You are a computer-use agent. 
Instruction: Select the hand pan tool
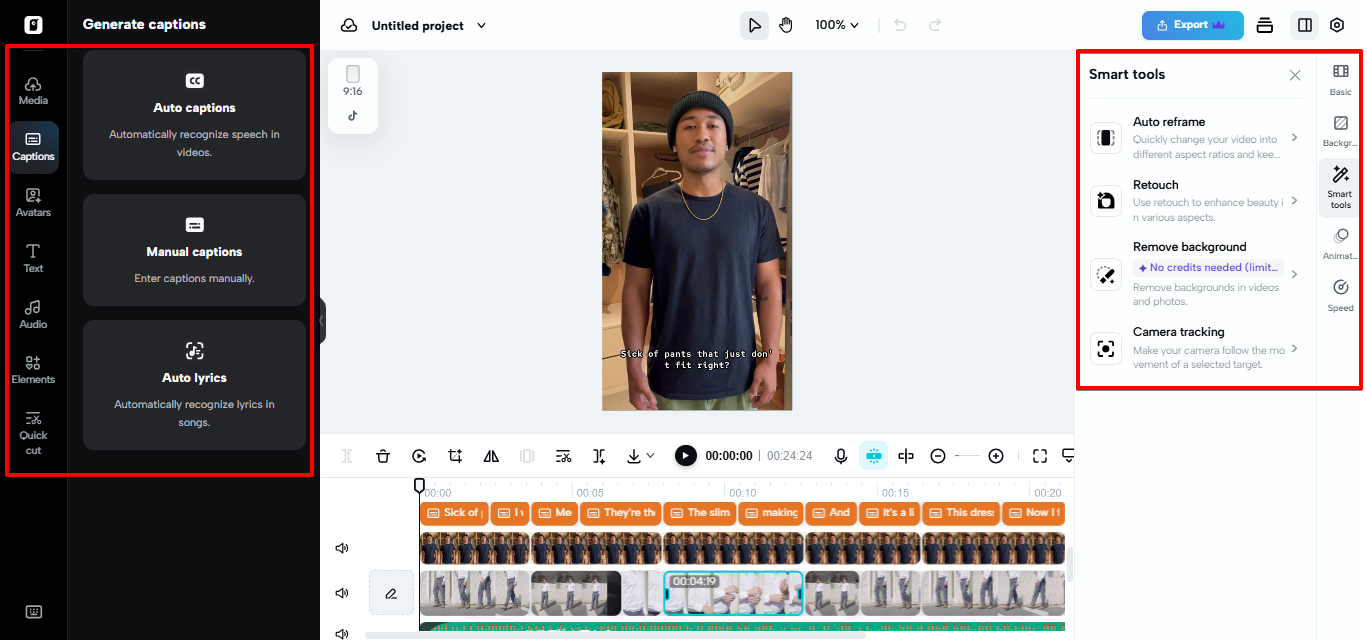point(786,25)
